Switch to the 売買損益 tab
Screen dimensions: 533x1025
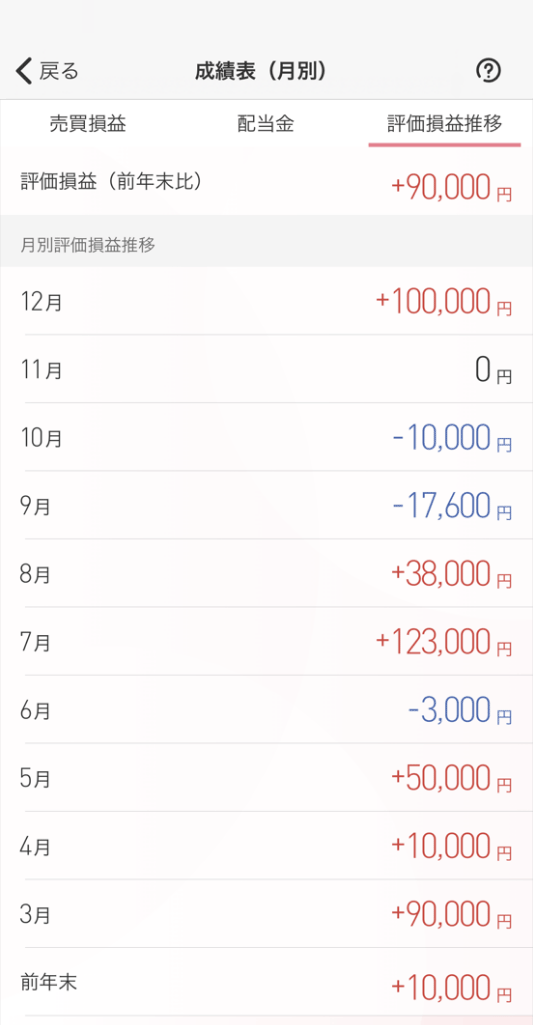[88, 124]
